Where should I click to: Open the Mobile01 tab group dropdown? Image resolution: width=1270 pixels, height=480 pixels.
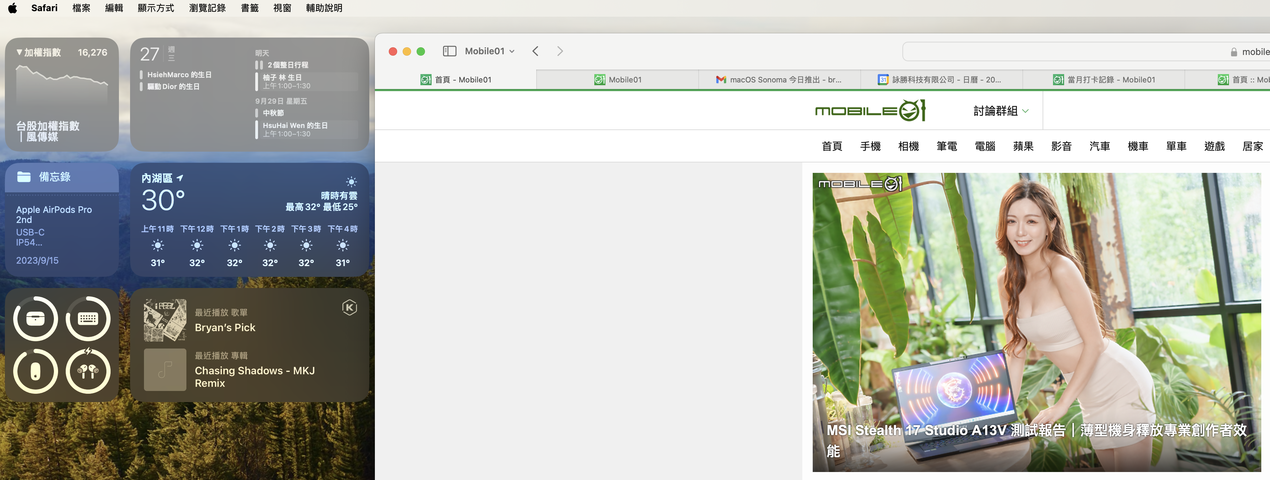[x=490, y=51]
